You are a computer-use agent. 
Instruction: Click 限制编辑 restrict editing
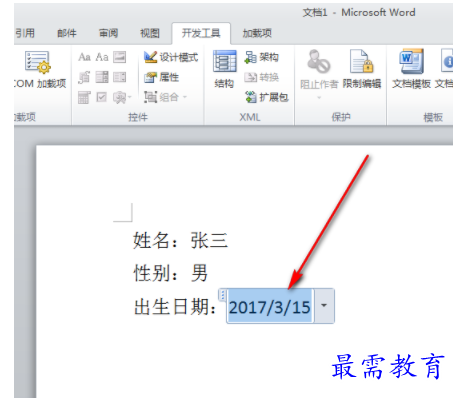[362, 69]
